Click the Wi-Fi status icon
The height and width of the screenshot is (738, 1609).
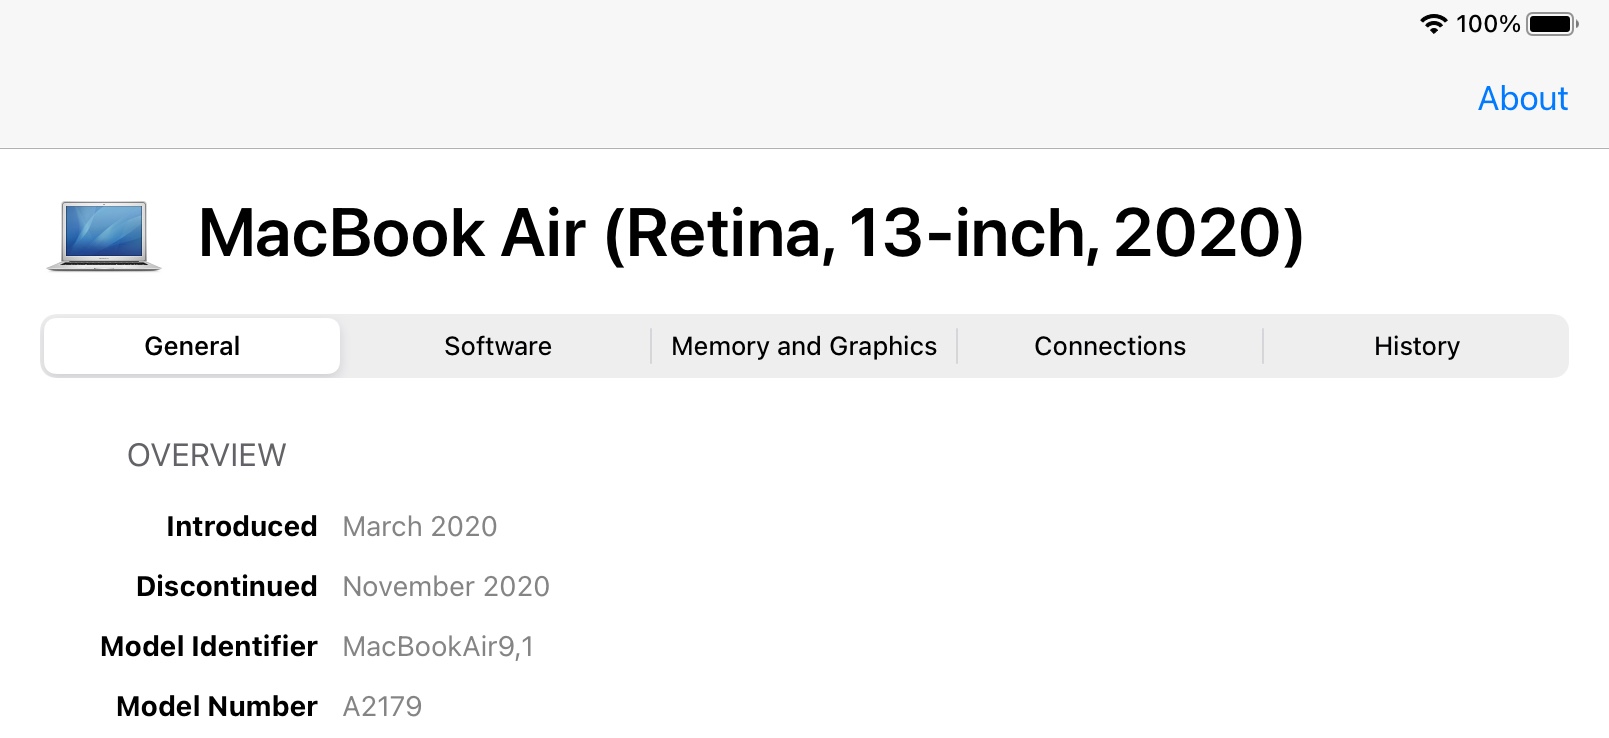coord(1434,24)
